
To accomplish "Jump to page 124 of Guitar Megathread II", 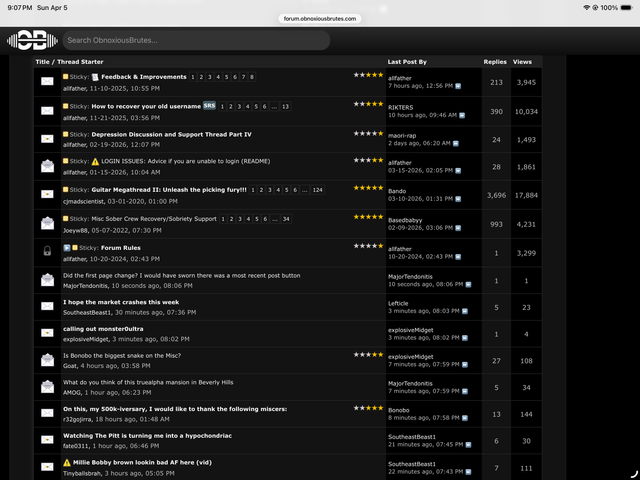I will (318, 190).
